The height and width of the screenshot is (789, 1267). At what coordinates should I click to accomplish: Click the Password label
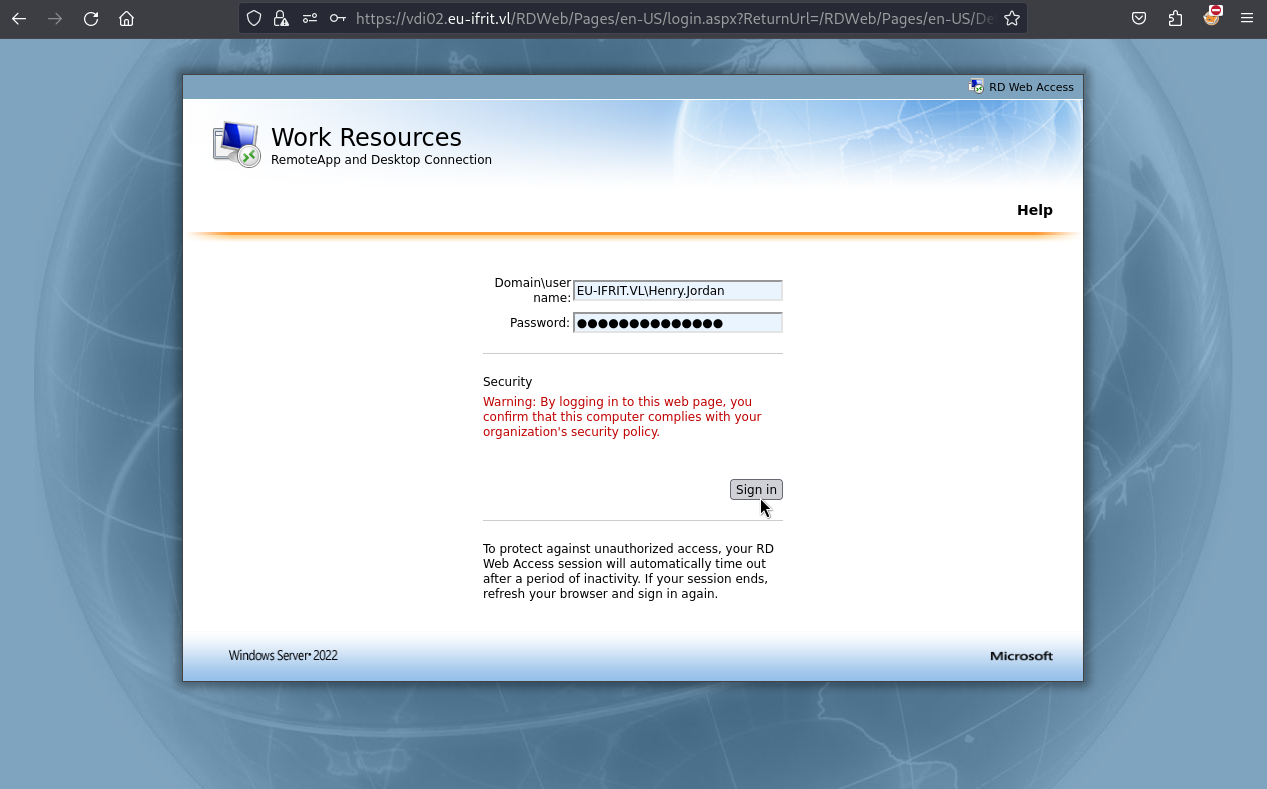point(539,323)
